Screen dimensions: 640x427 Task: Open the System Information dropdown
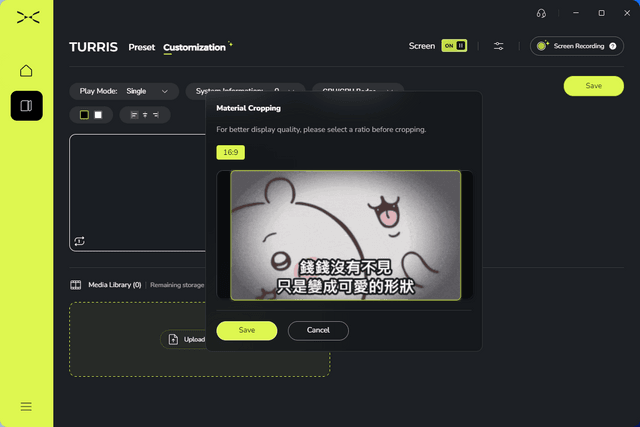(x=245, y=88)
